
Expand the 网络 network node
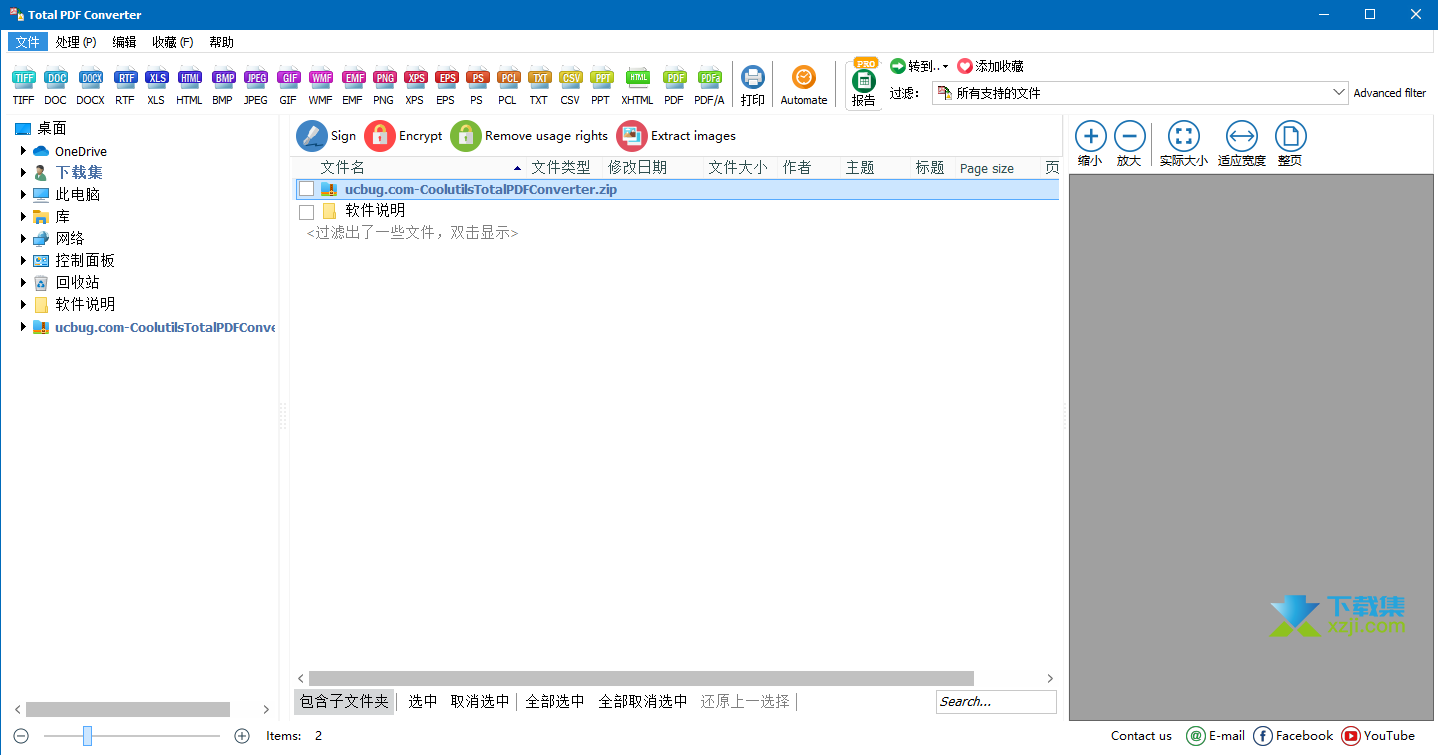click(24, 238)
